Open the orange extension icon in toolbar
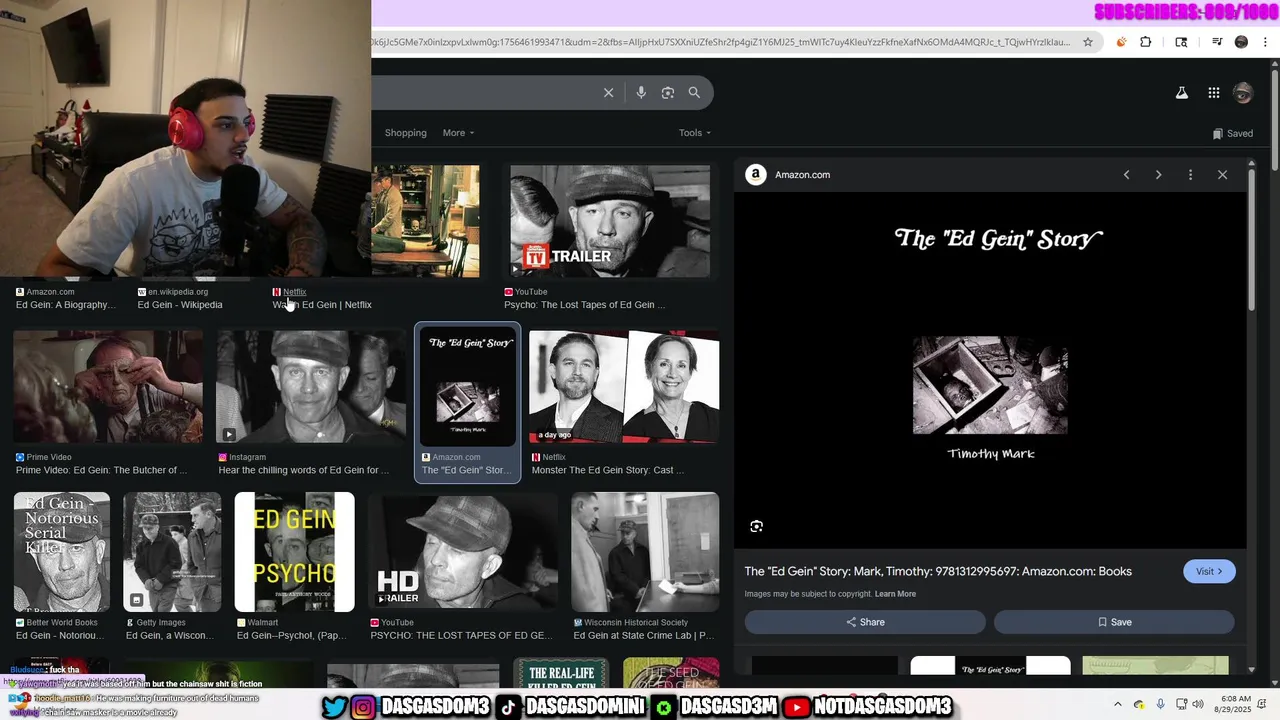This screenshot has height=720, width=1280. point(1121,42)
